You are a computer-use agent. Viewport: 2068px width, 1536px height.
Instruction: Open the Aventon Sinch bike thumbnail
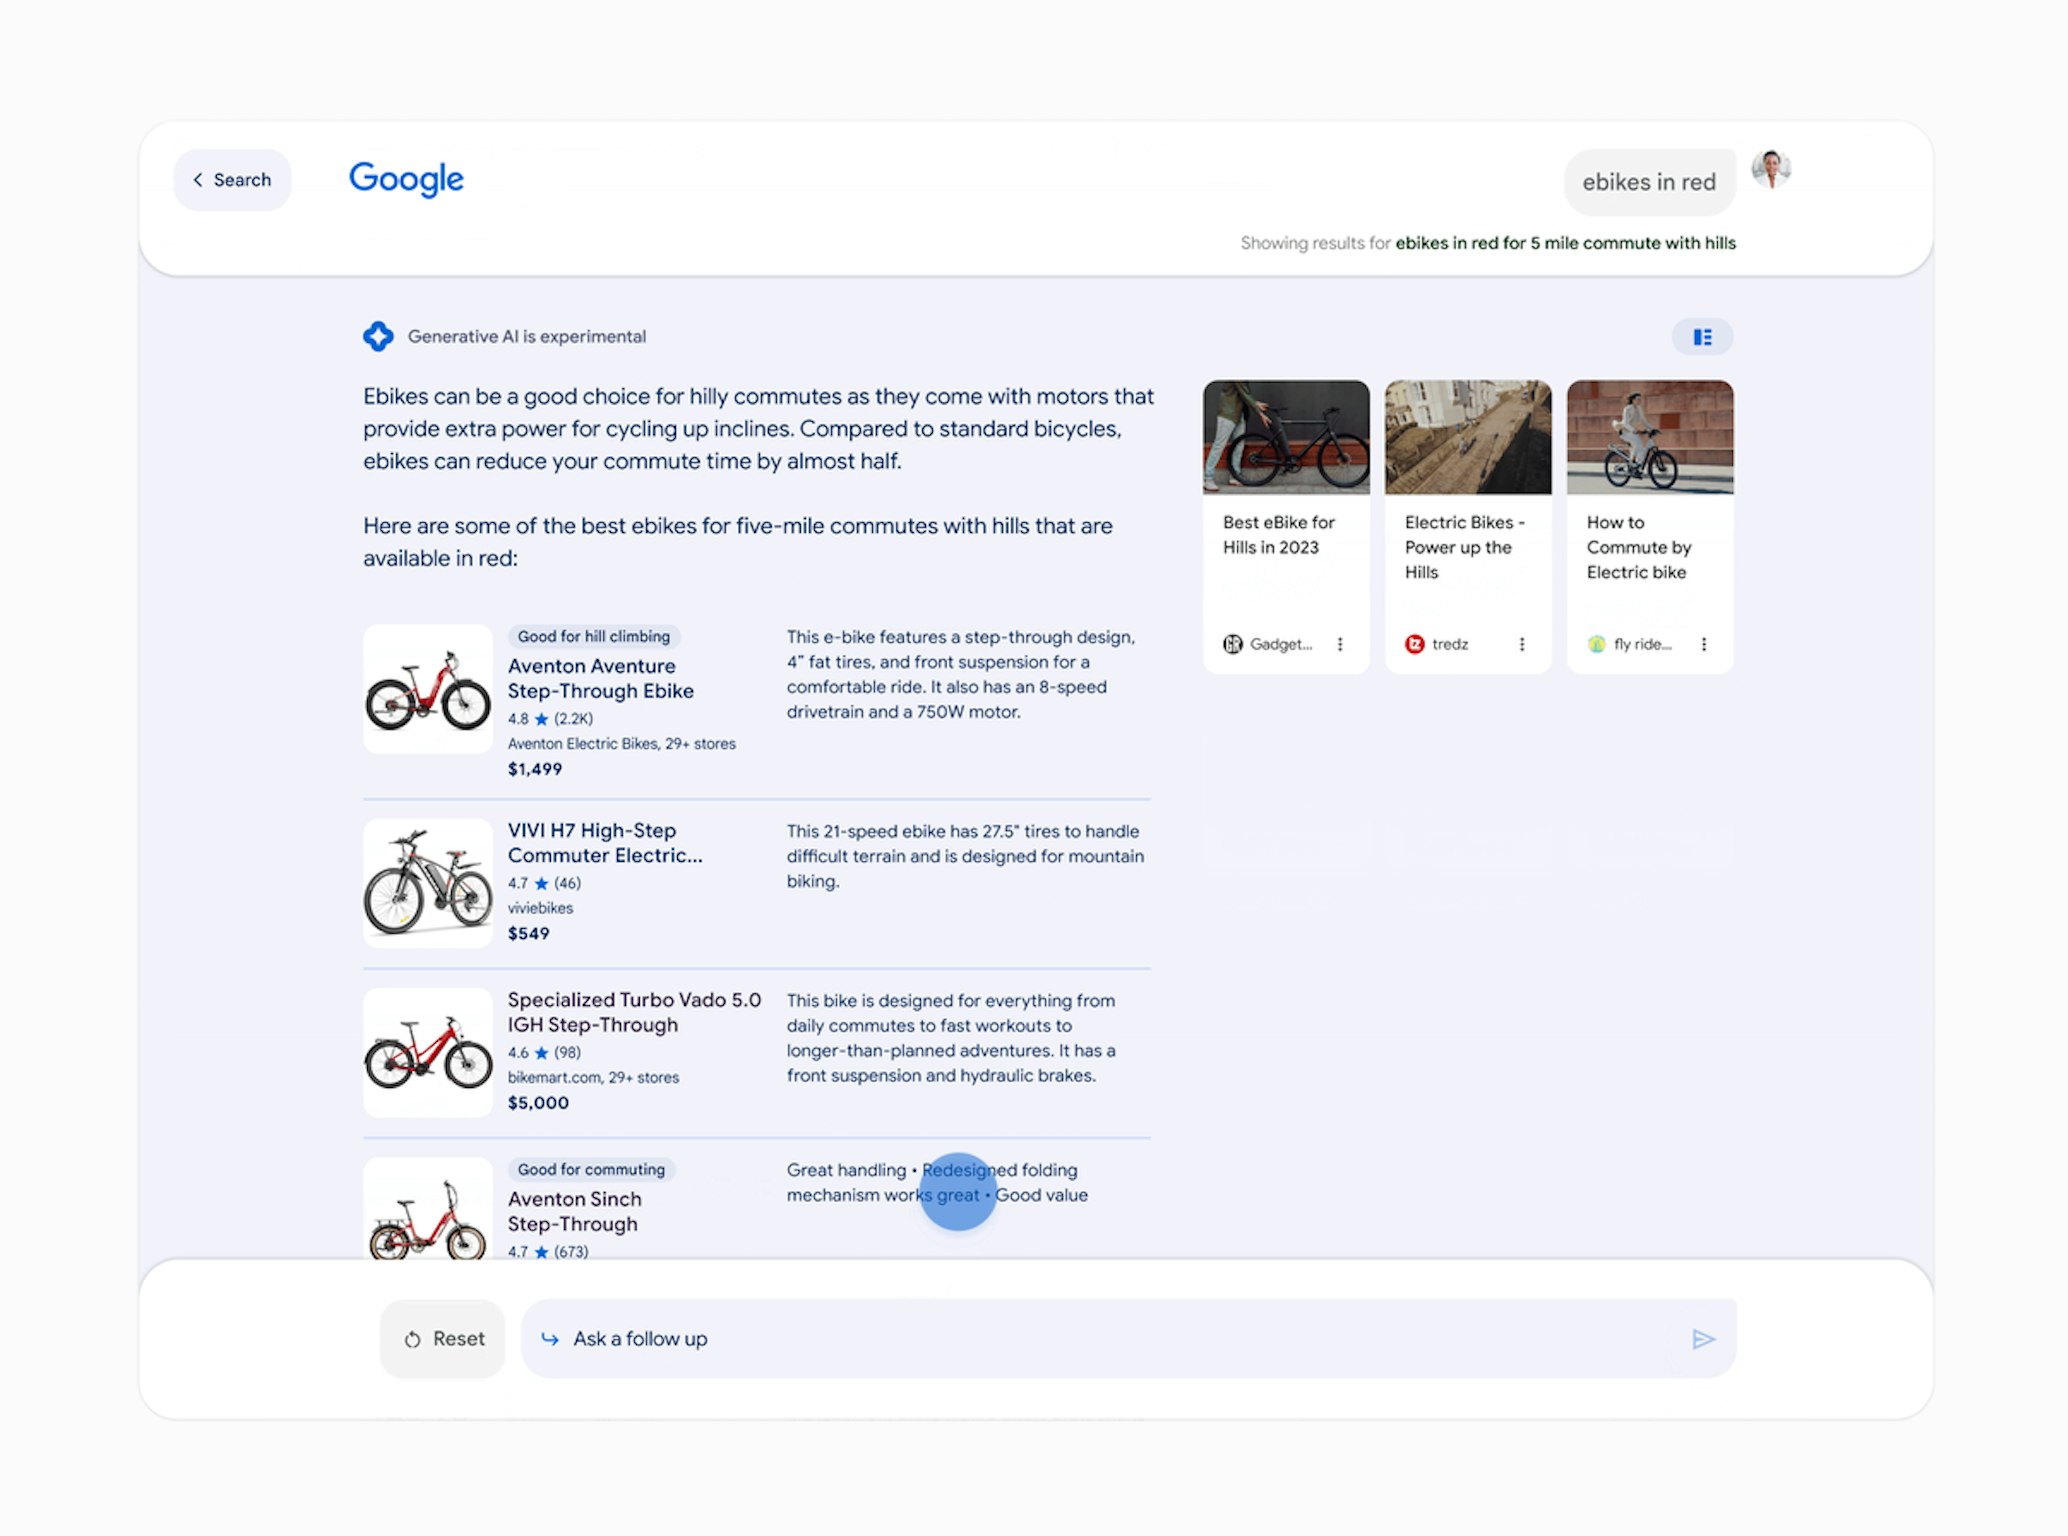pyautogui.click(x=428, y=1208)
